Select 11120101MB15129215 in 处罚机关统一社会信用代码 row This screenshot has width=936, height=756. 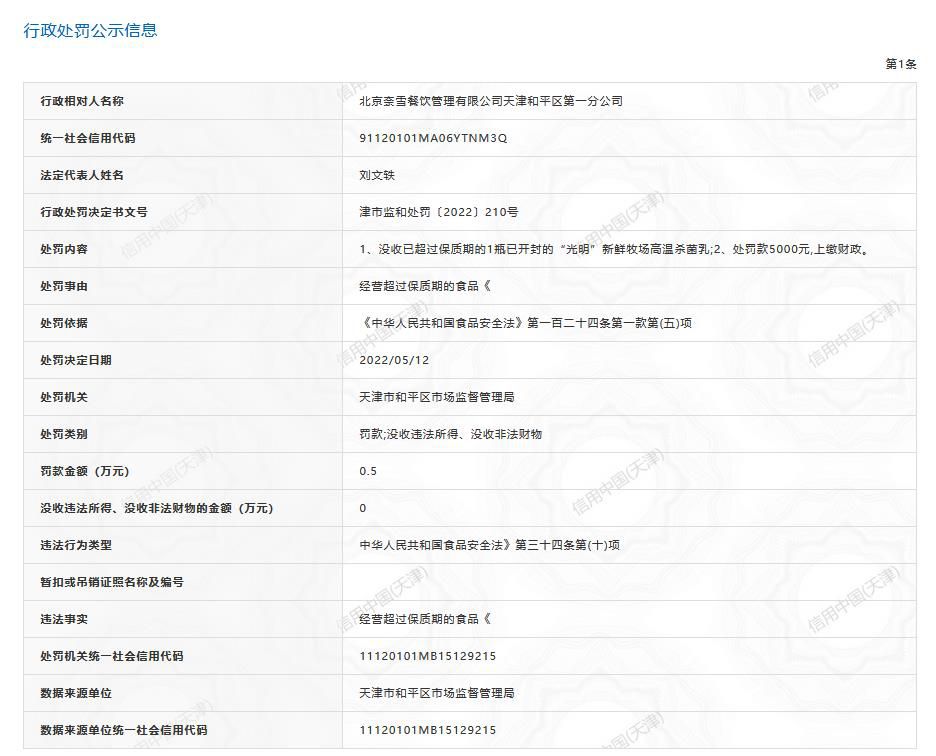[x=427, y=656]
